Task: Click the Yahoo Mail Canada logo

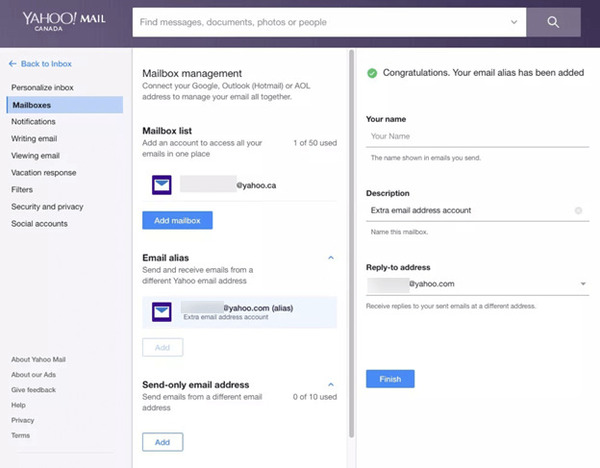Action: tap(64, 22)
